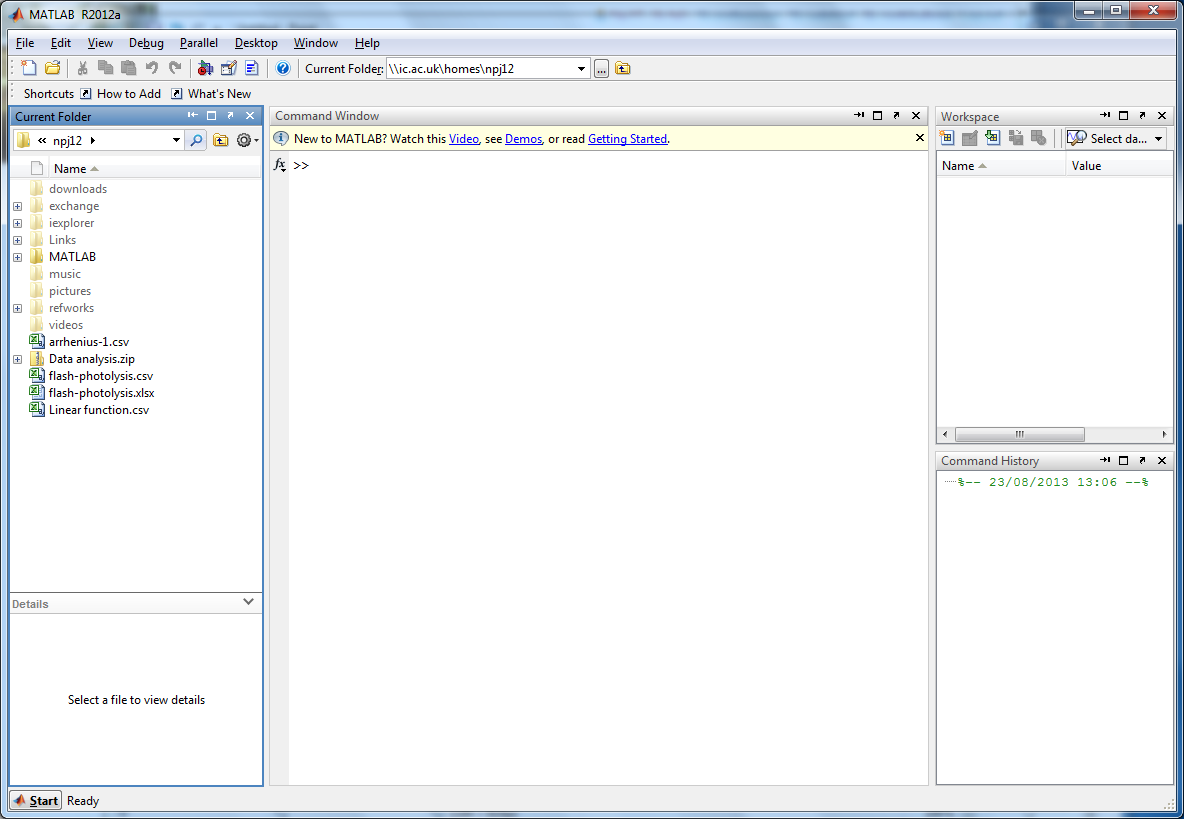The image size is (1184, 819).
Task: Open the Current Folder path dropdown
Action: tap(581, 69)
